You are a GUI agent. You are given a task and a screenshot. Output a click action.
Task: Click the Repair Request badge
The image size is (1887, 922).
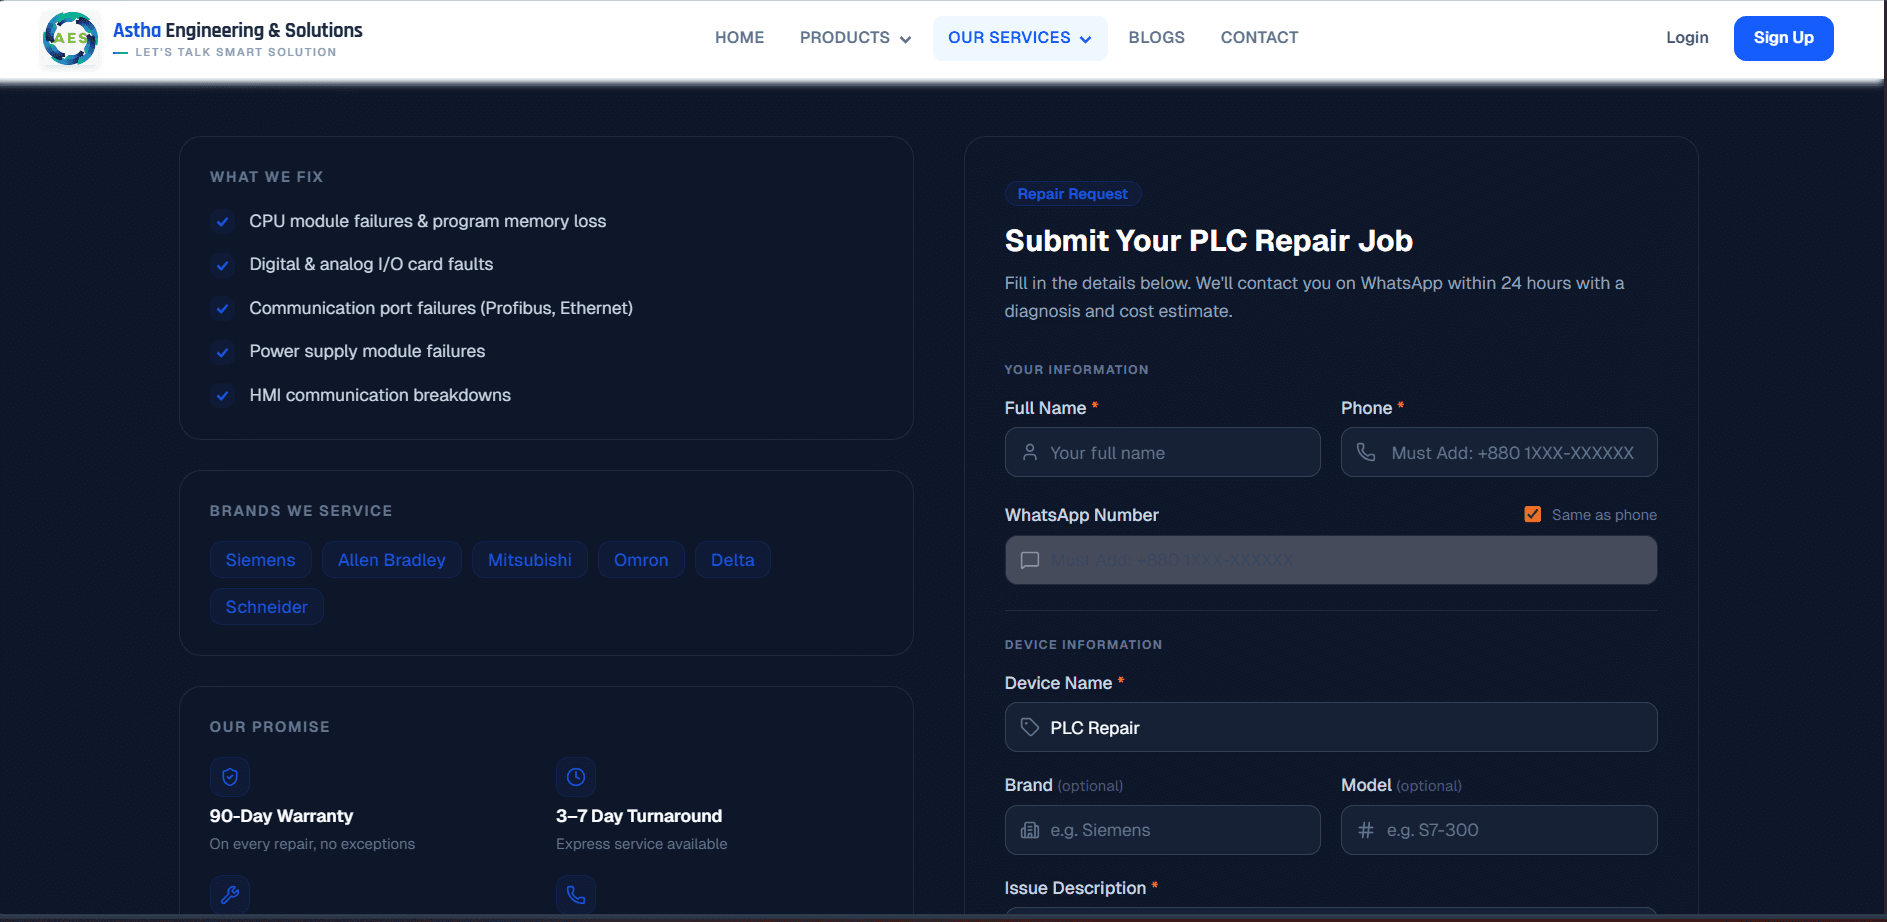pyautogui.click(x=1073, y=194)
